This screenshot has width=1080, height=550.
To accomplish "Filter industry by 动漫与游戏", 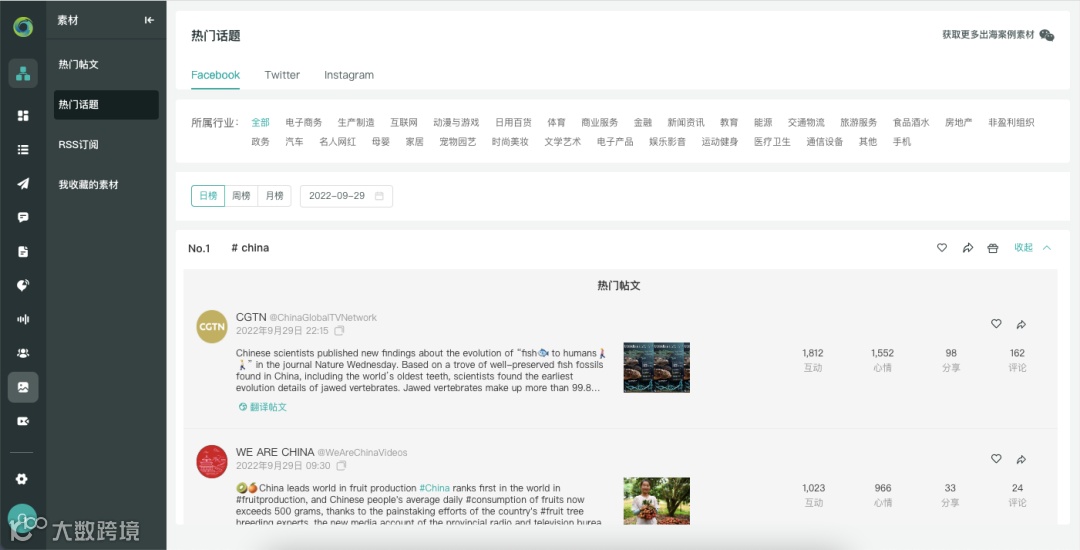I will [456, 123].
